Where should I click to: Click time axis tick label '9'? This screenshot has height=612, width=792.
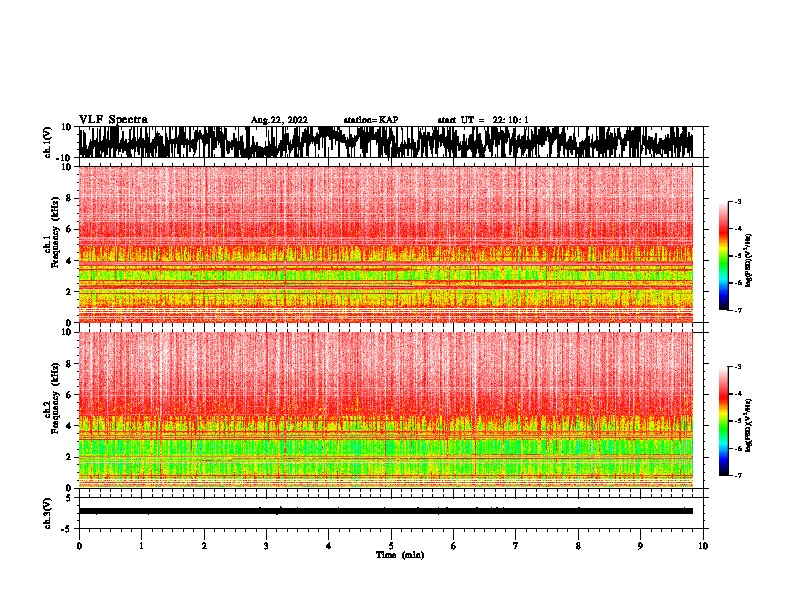pyautogui.click(x=640, y=546)
